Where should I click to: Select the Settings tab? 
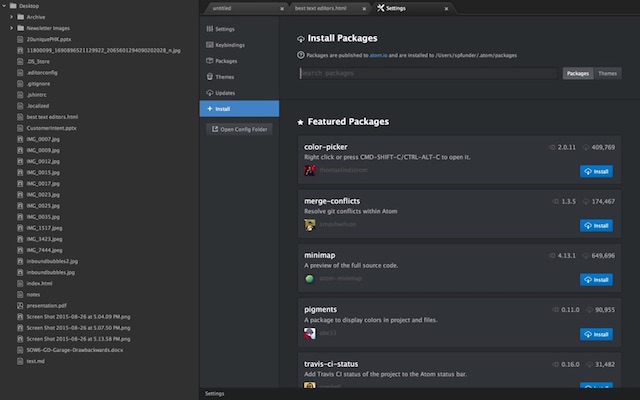[x=396, y=8]
